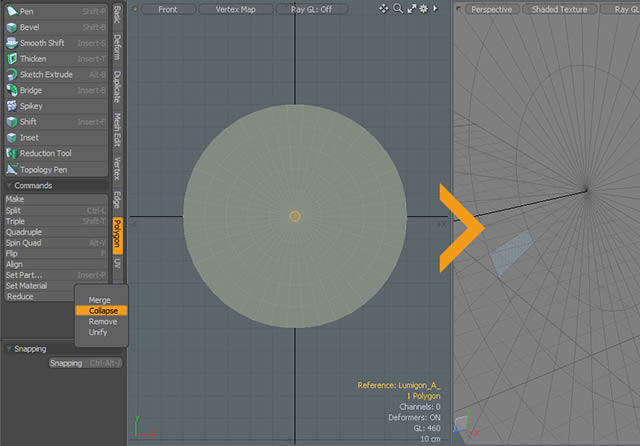Toggle the Snapping button
The width and height of the screenshot is (640, 446).
(x=85, y=363)
